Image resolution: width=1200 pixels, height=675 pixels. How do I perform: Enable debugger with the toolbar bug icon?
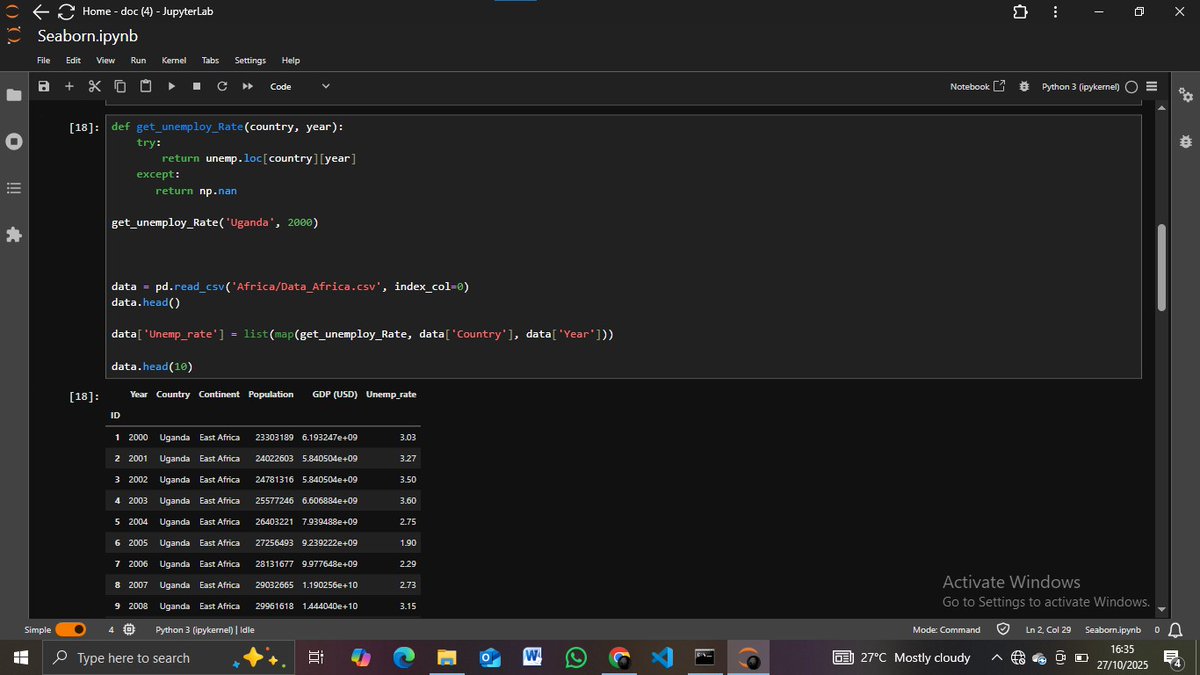pyautogui.click(x=1024, y=86)
